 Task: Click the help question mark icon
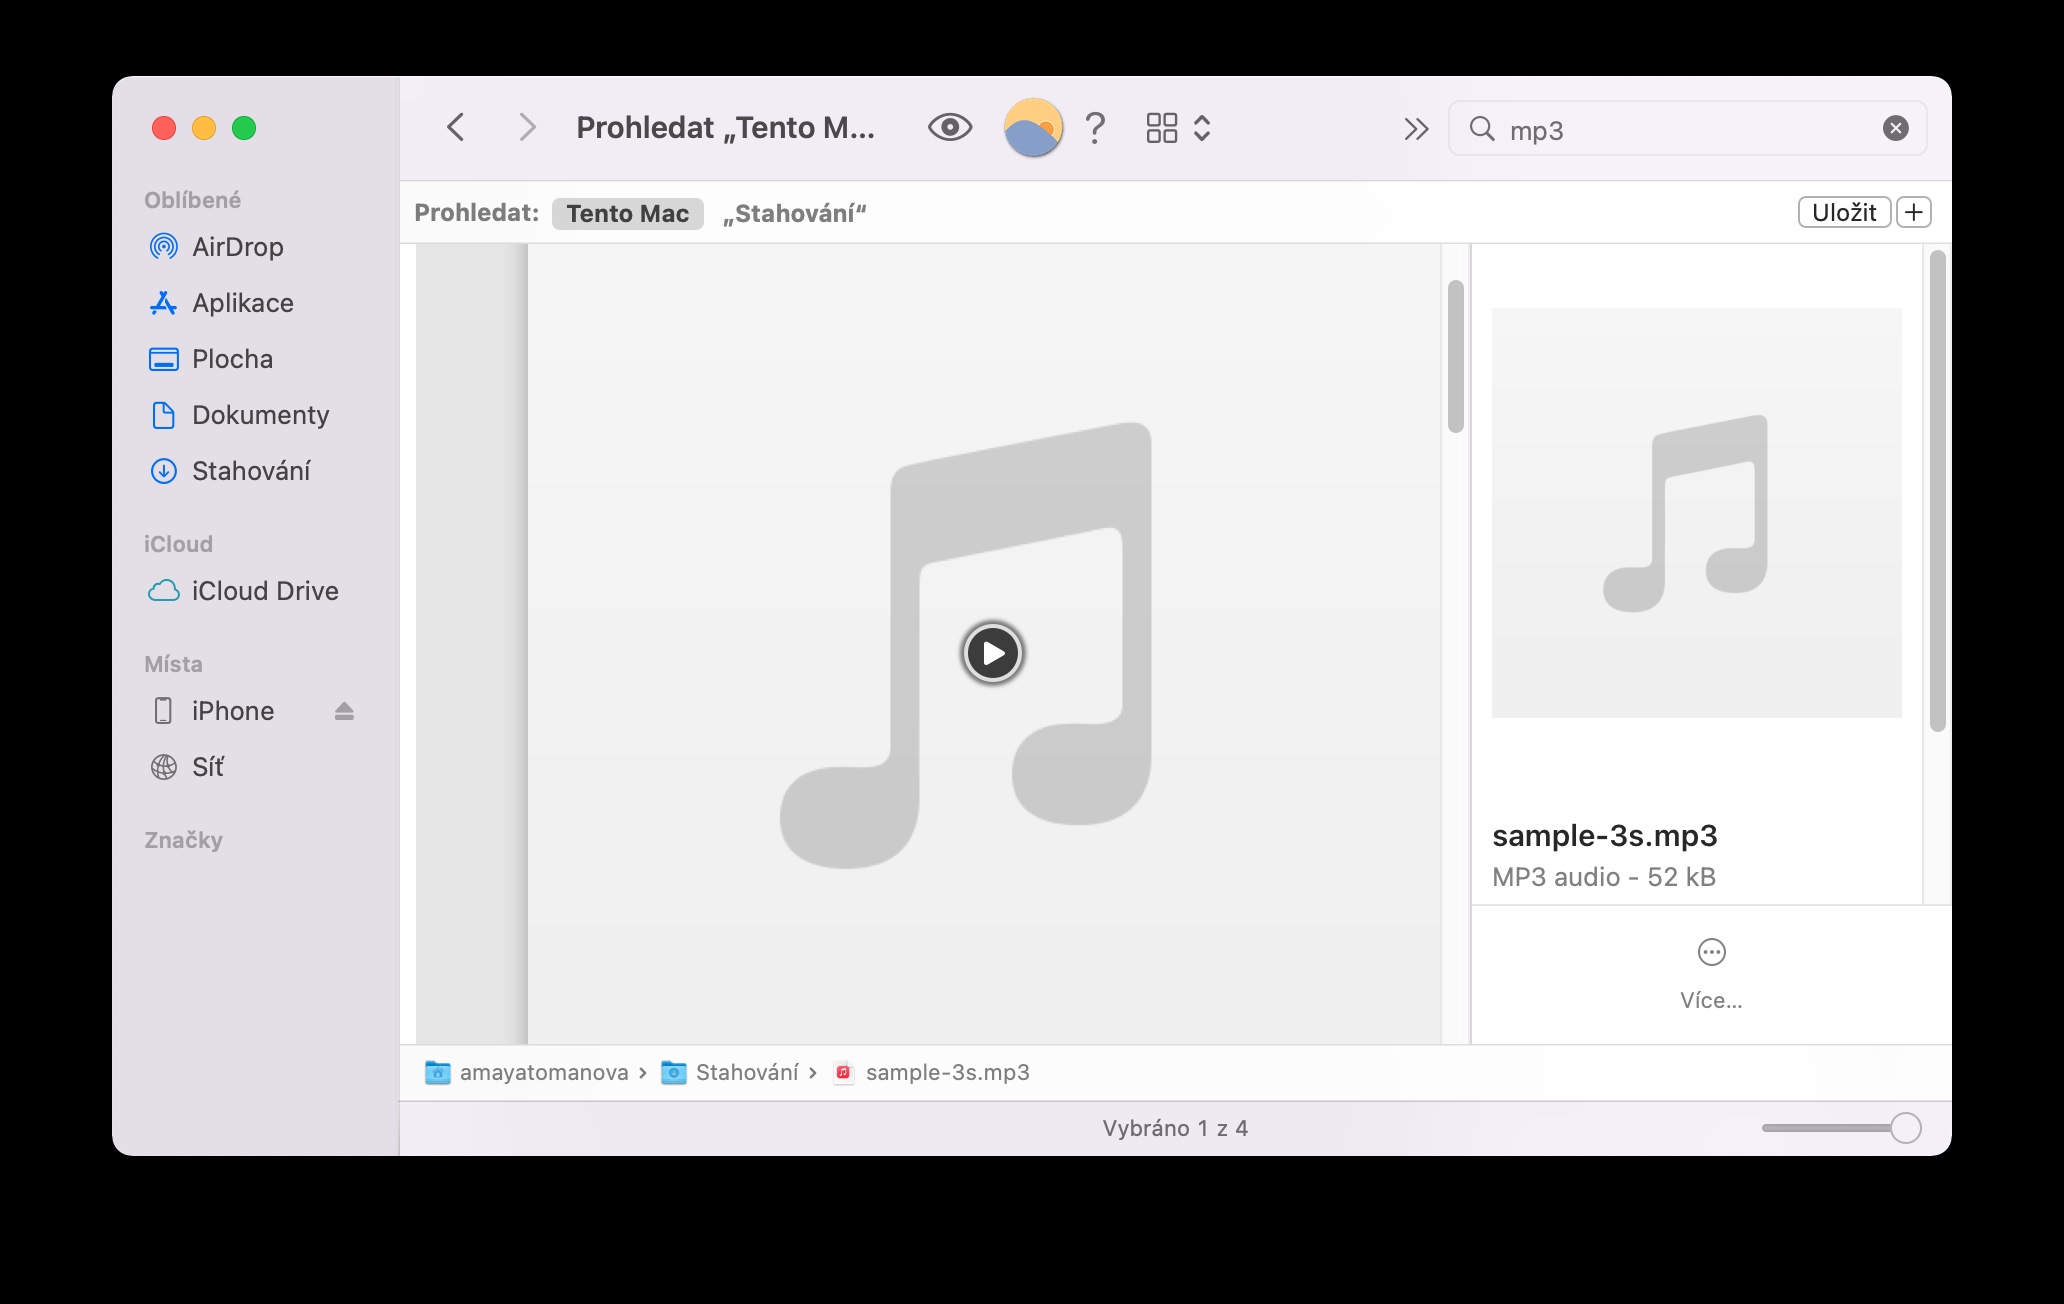1095,128
